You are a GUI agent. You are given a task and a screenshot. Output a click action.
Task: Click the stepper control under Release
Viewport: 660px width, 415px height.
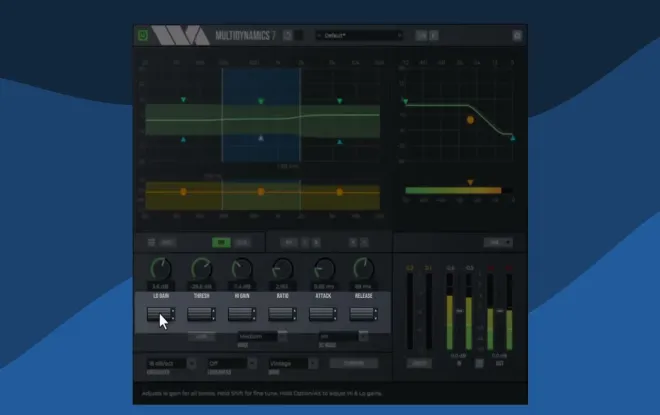click(364, 314)
